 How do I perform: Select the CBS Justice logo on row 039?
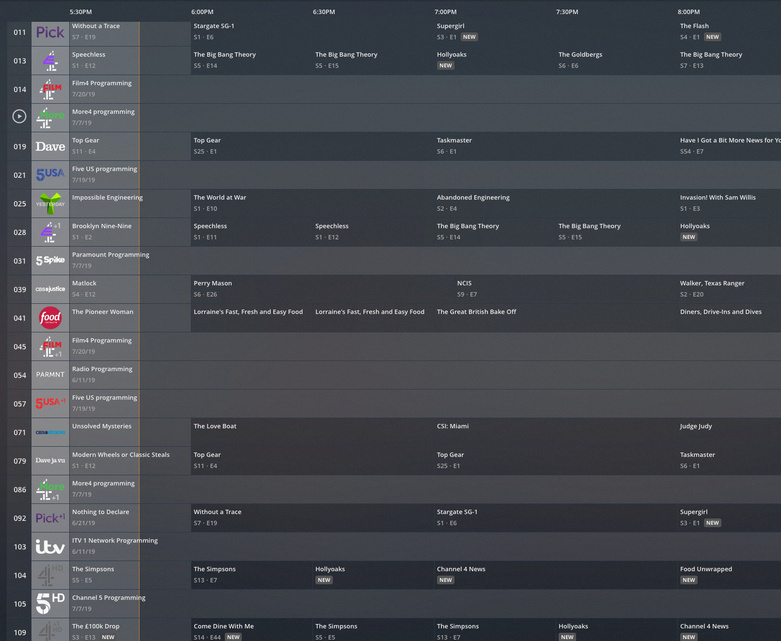coord(50,289)
